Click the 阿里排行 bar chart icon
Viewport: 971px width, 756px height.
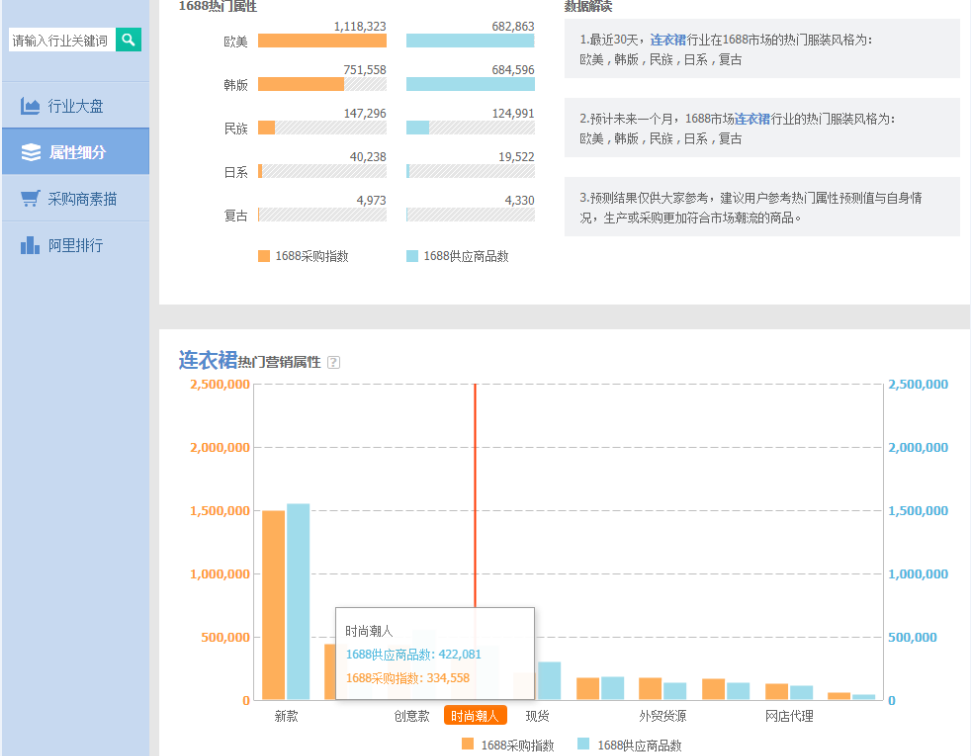click(30, 245)
